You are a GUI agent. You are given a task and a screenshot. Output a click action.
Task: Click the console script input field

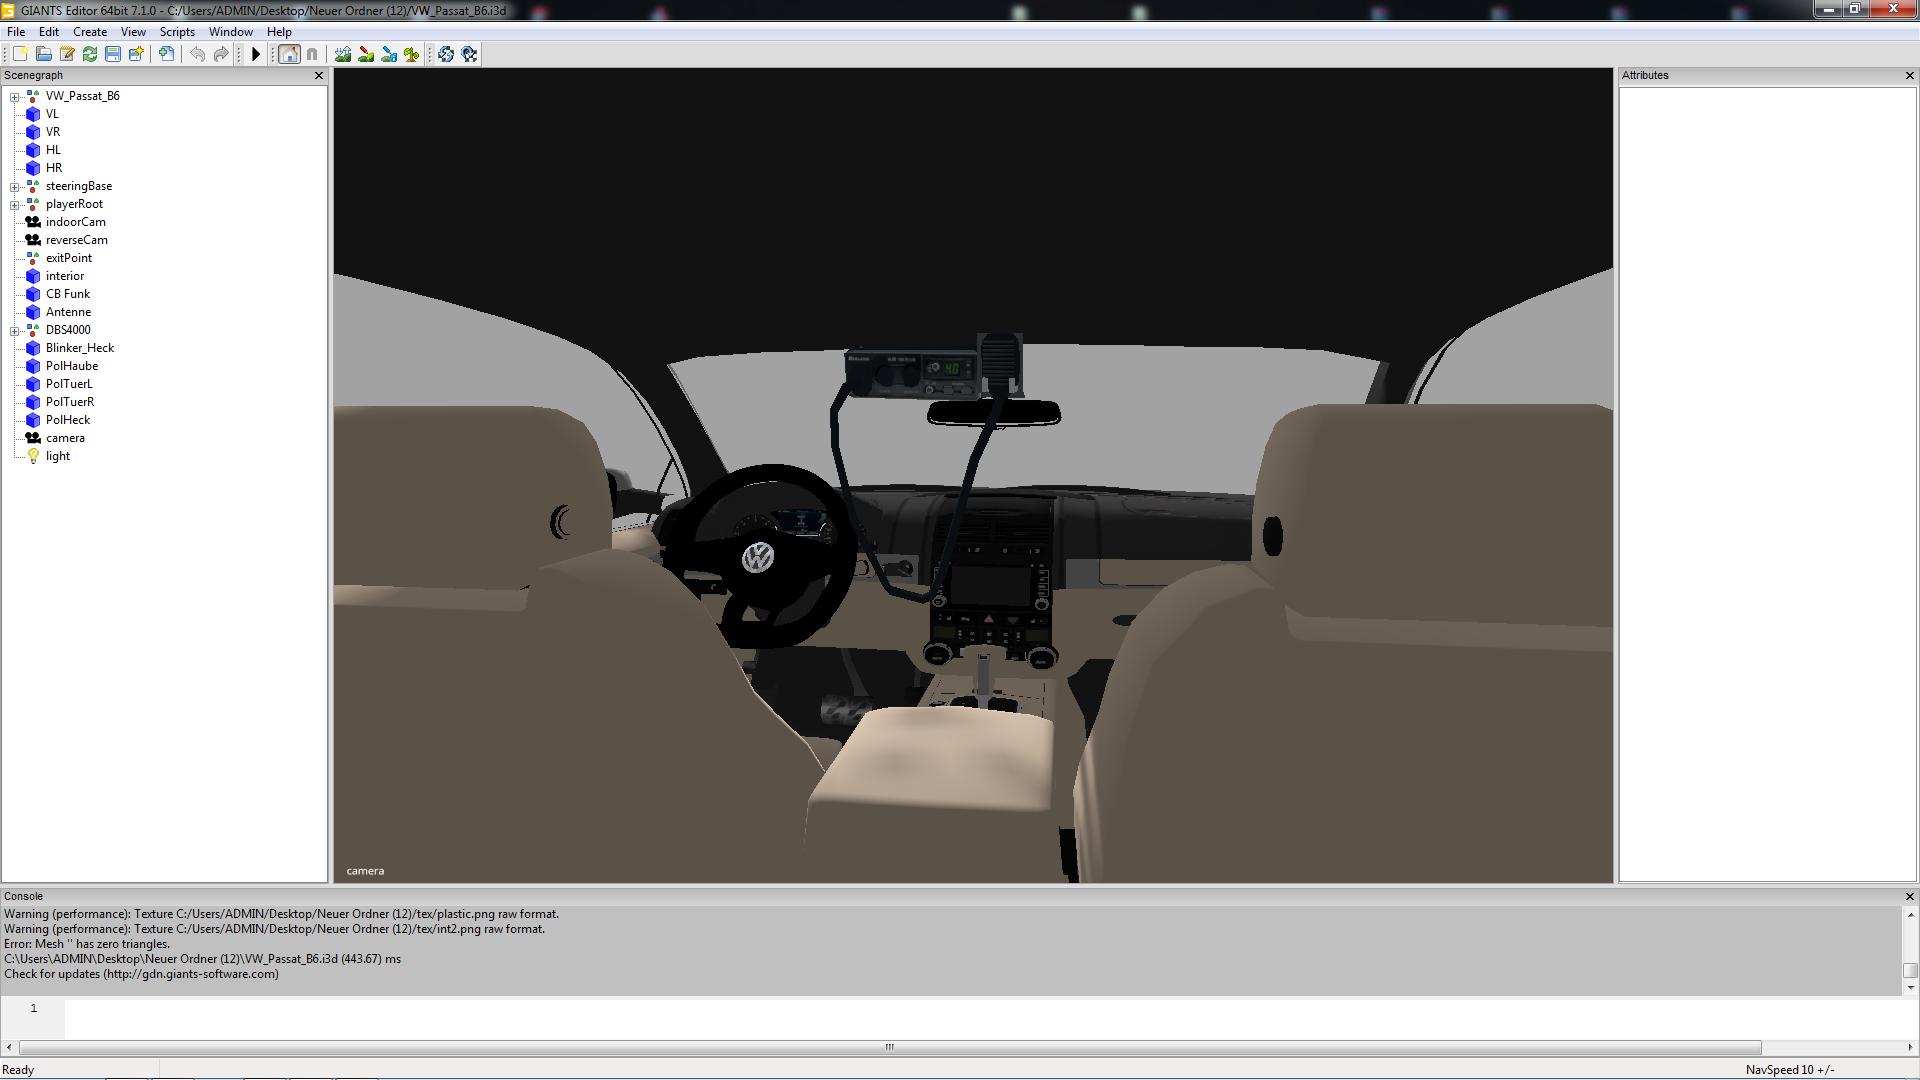tap(900, 1016)
